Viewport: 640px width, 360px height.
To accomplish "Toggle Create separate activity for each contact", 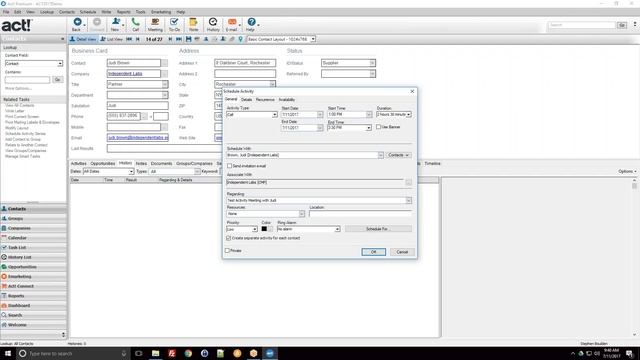I will click(x=229, y=238).
